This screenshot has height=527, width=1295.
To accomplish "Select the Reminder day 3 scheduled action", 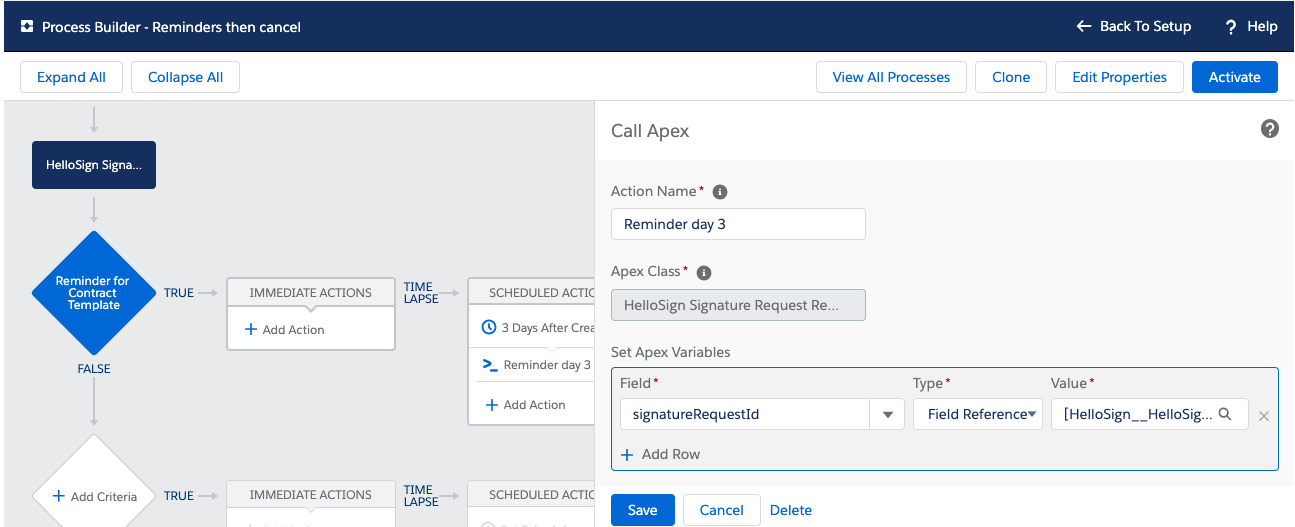I will pyautogui.click(x=537, y=365).
